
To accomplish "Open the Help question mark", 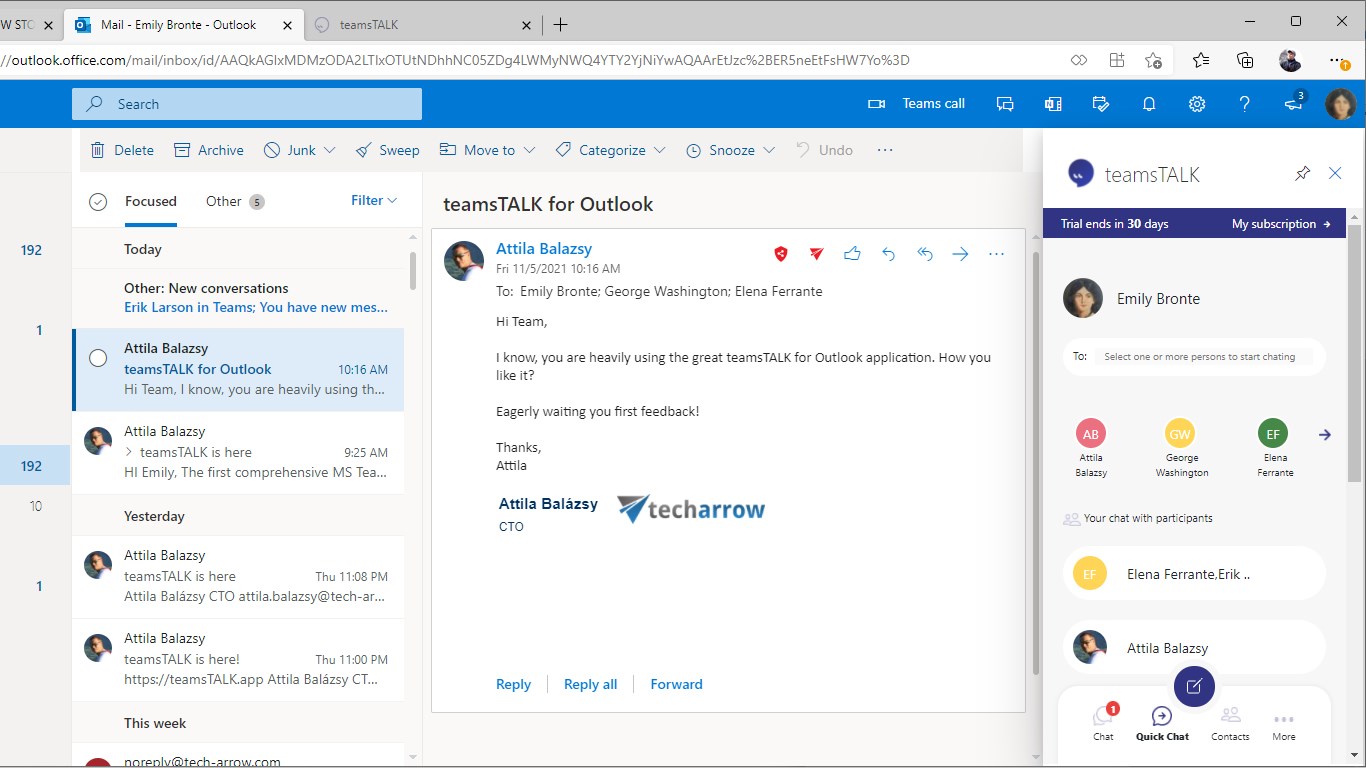I will 1245,104.
